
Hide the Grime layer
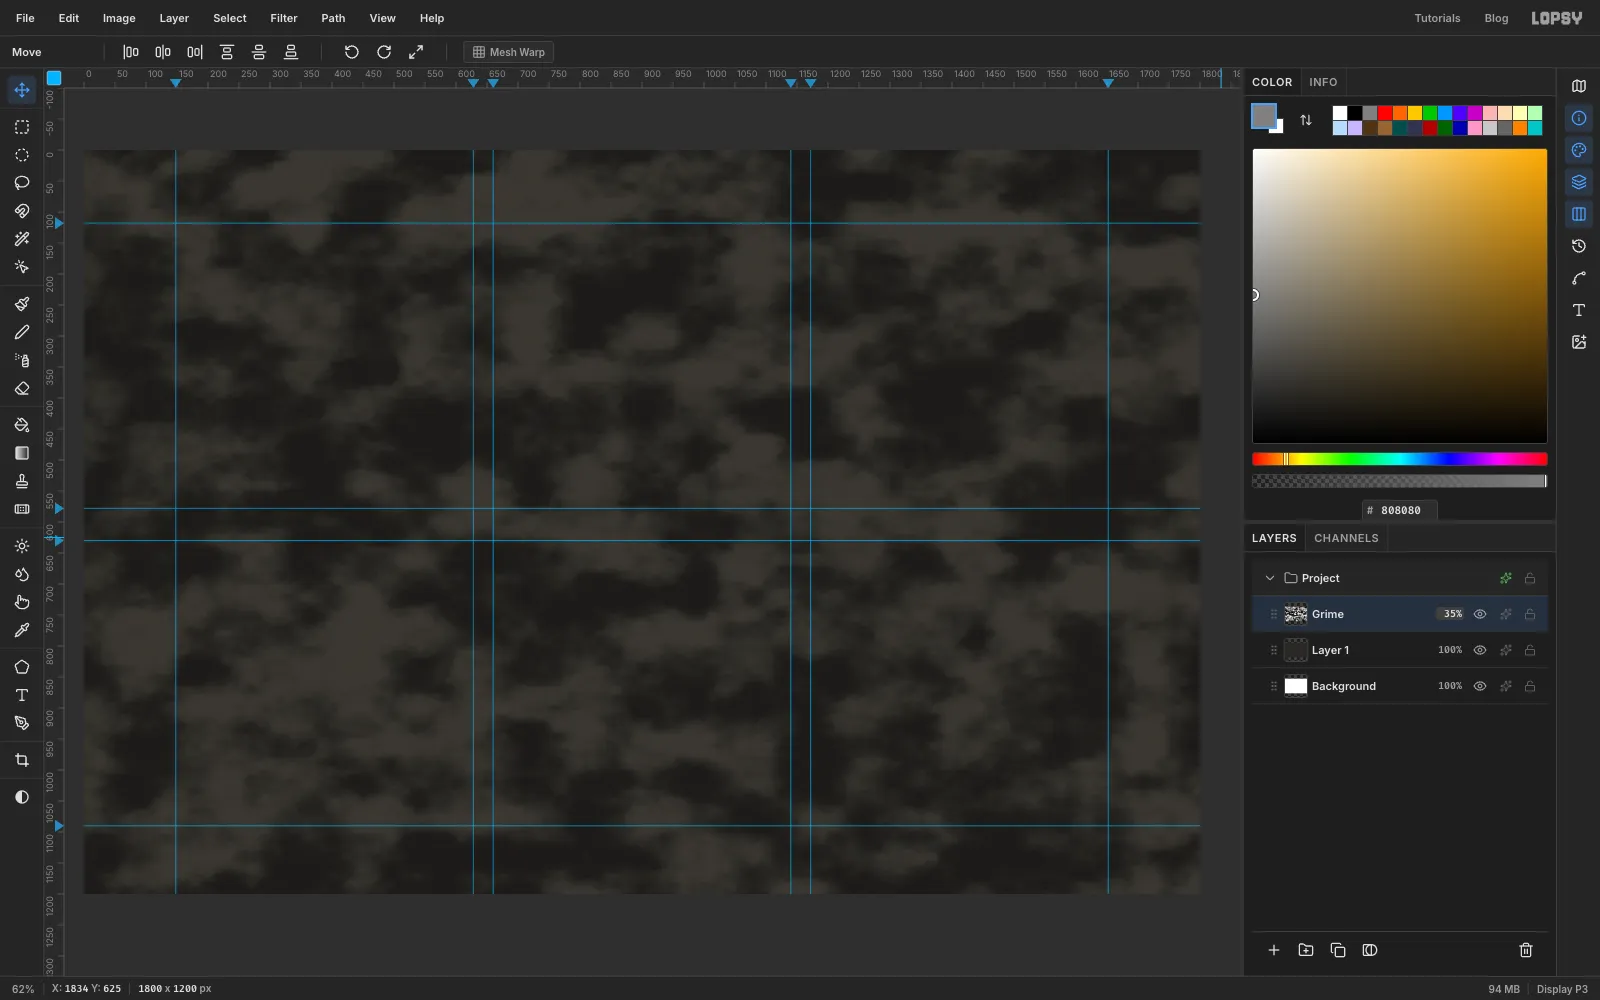coord(1480,614)
